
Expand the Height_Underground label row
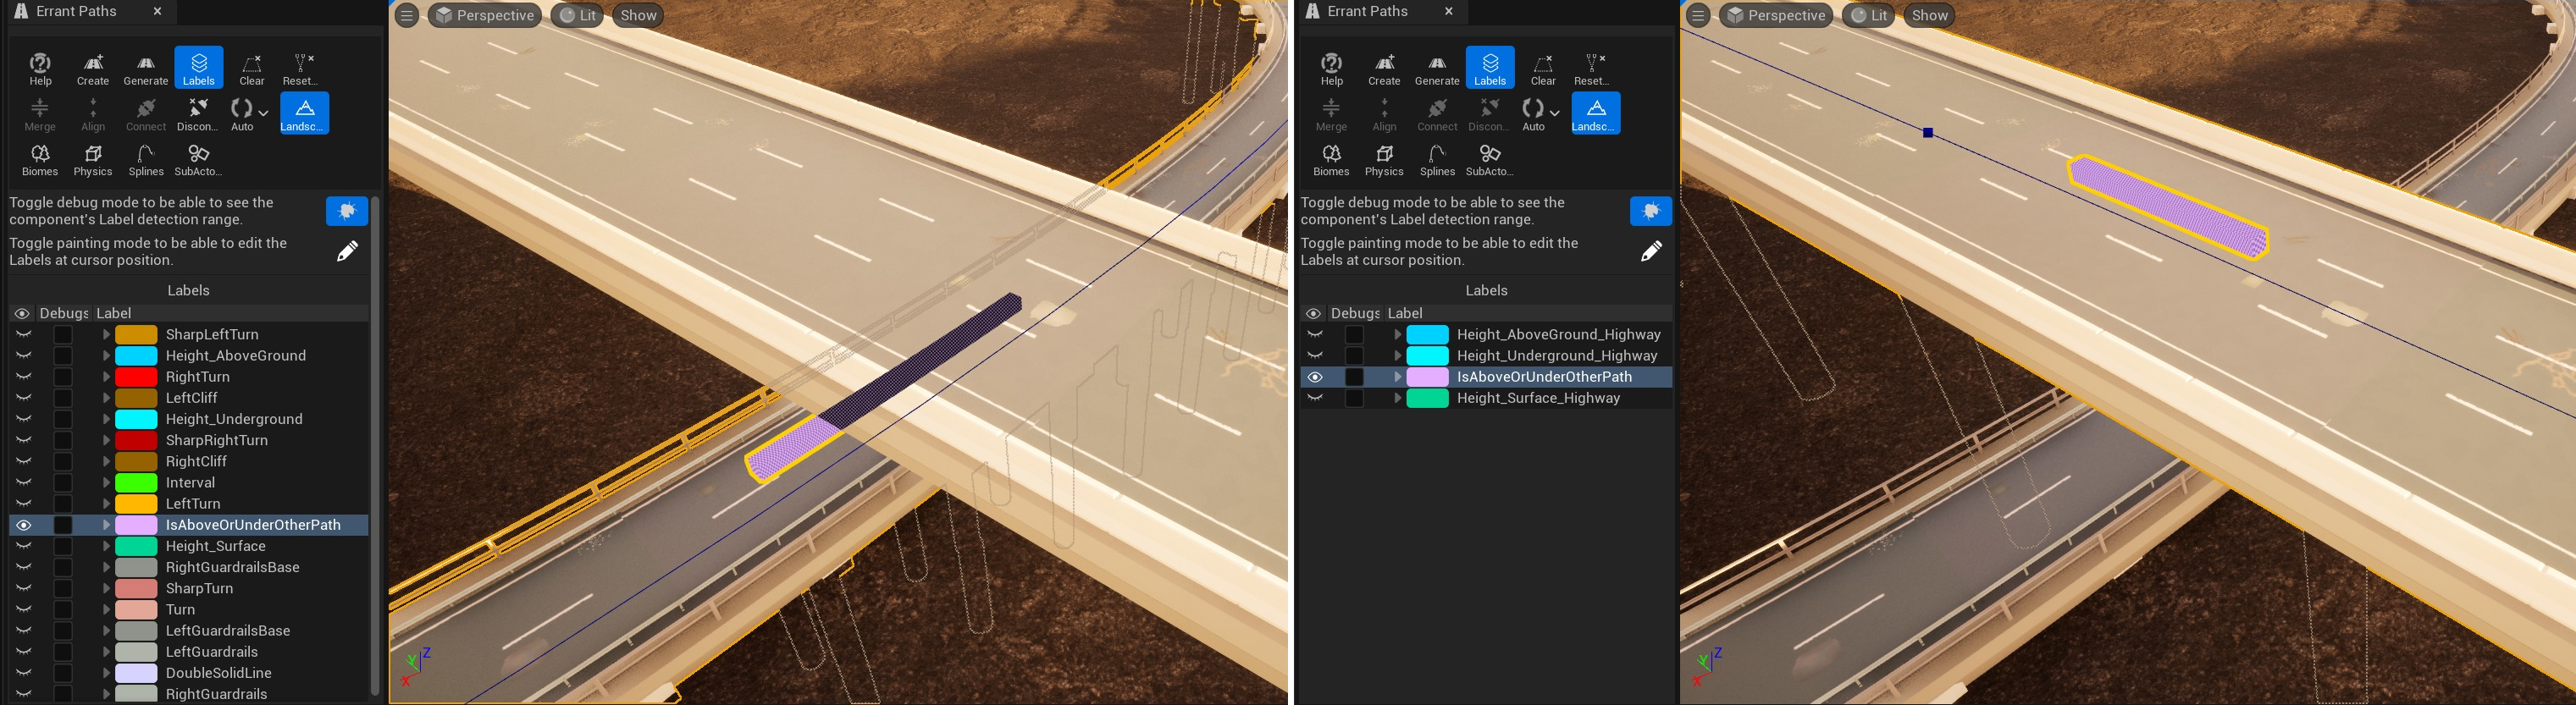coord(106,419)
